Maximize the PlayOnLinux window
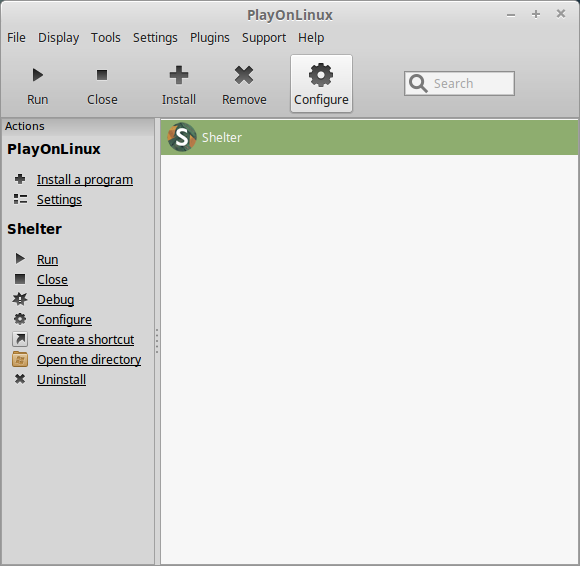This screenshot has height=566, width=580. [x=536, y=14]
